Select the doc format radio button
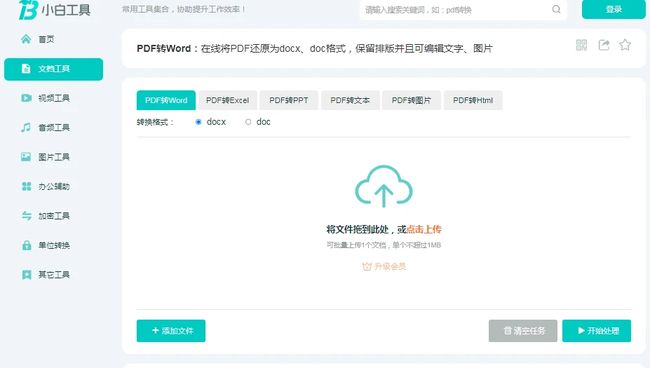 pyautogui.click(x=248, y=122)
